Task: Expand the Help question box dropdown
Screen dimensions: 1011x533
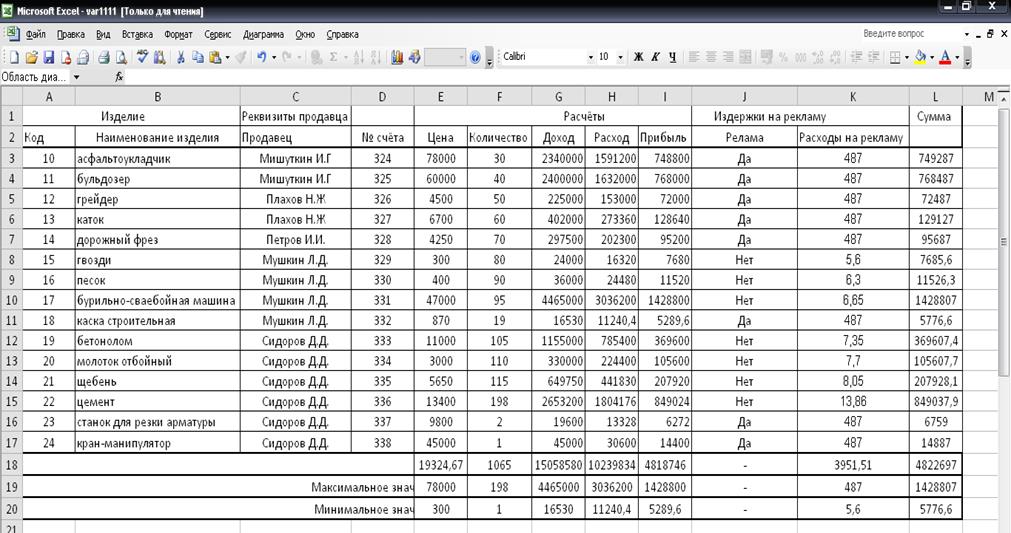Action: [967, 34]
